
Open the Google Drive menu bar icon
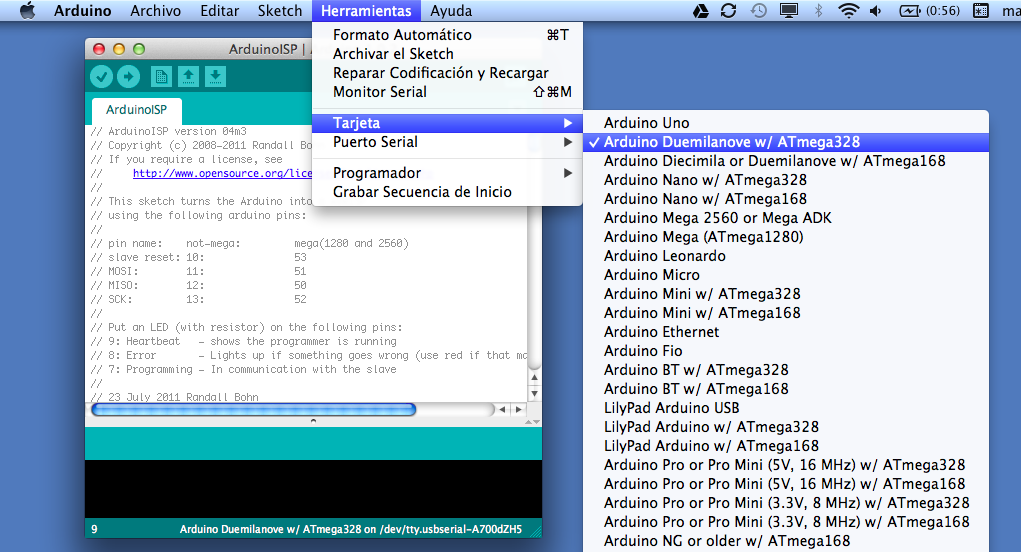(x=701, y=10)
